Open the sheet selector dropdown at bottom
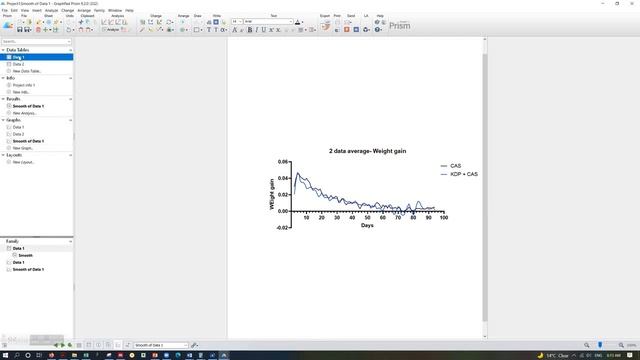 [x=185, y=345]
